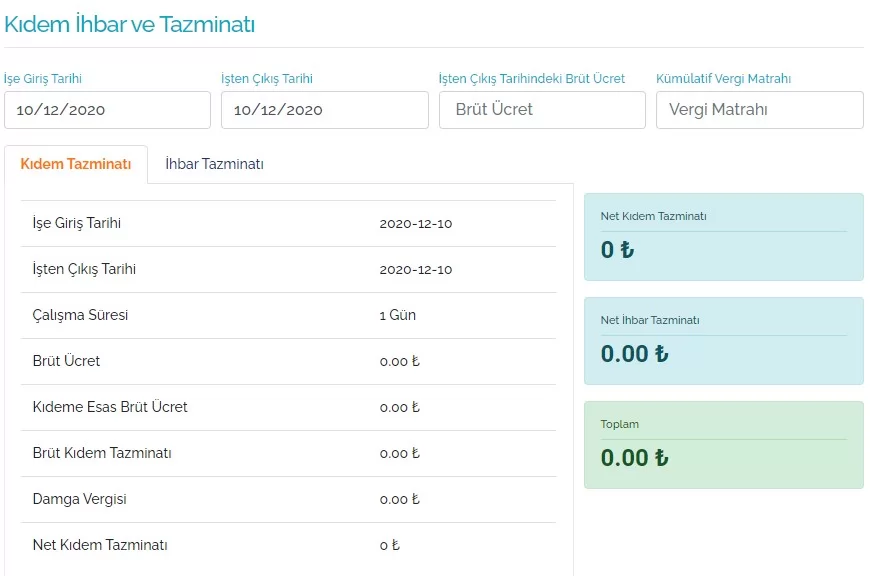Focus the Brüt Ücret input field
This screenshot has width=879, height=576.
[x=542, y=110]
